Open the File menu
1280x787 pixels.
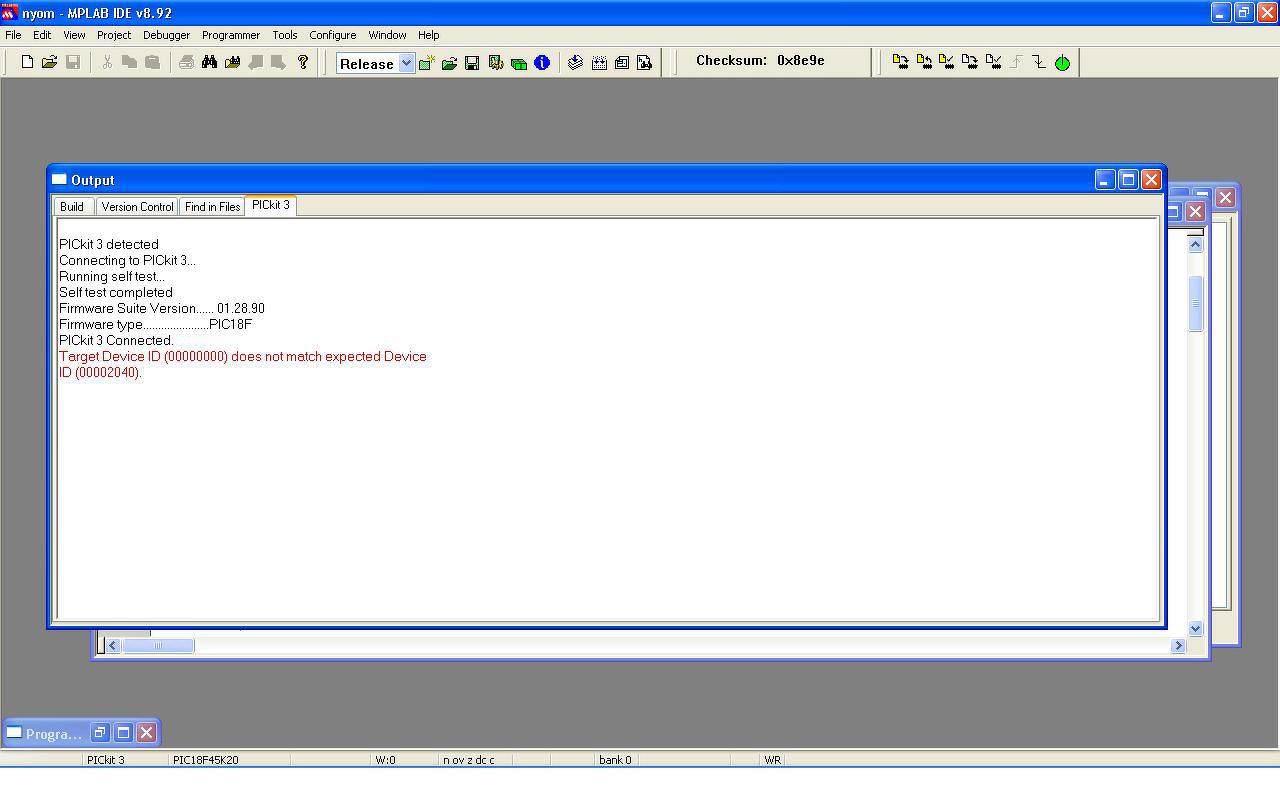coord(13,35)
